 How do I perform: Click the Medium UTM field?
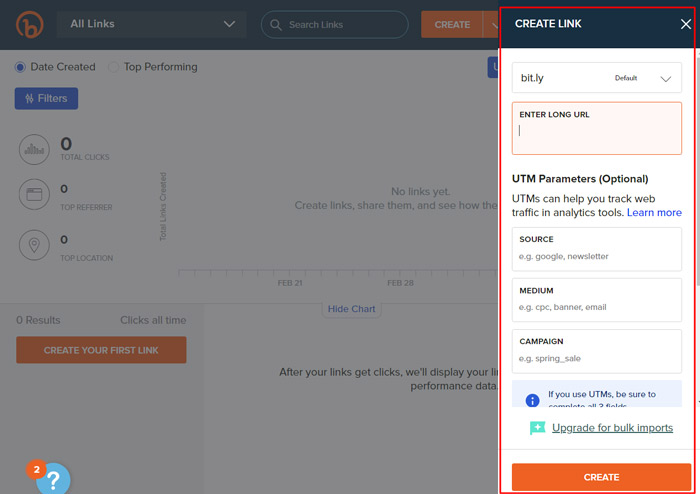[x=596, y=300]
